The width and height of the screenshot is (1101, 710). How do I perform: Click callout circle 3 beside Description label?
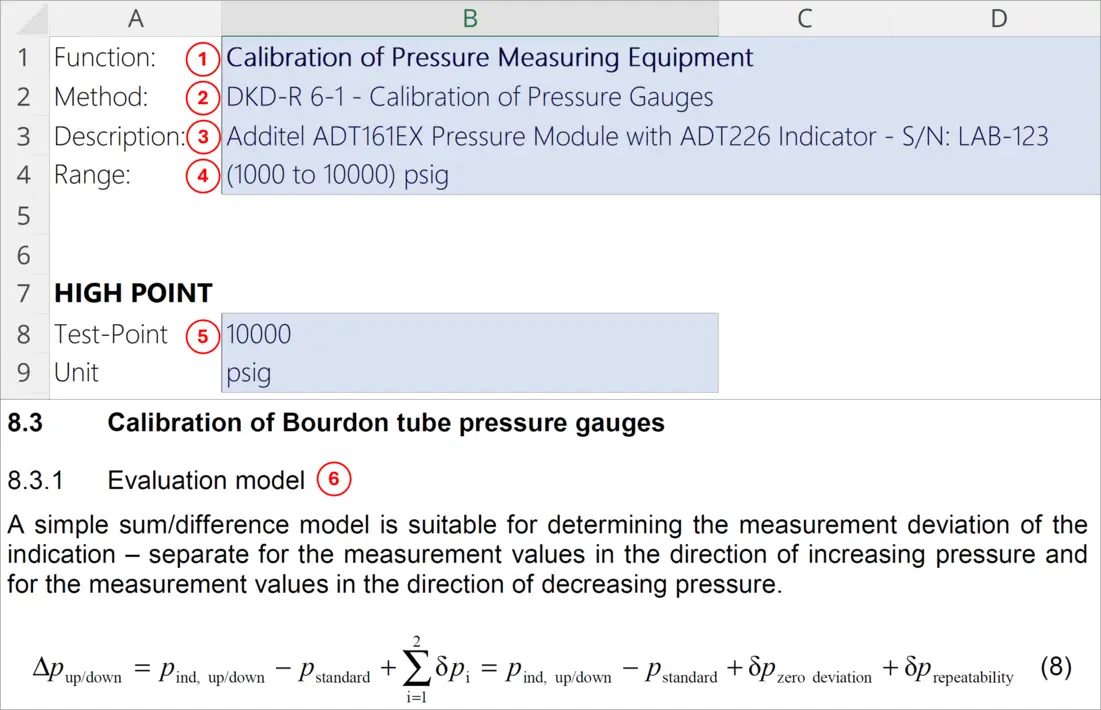click(202, 136)
